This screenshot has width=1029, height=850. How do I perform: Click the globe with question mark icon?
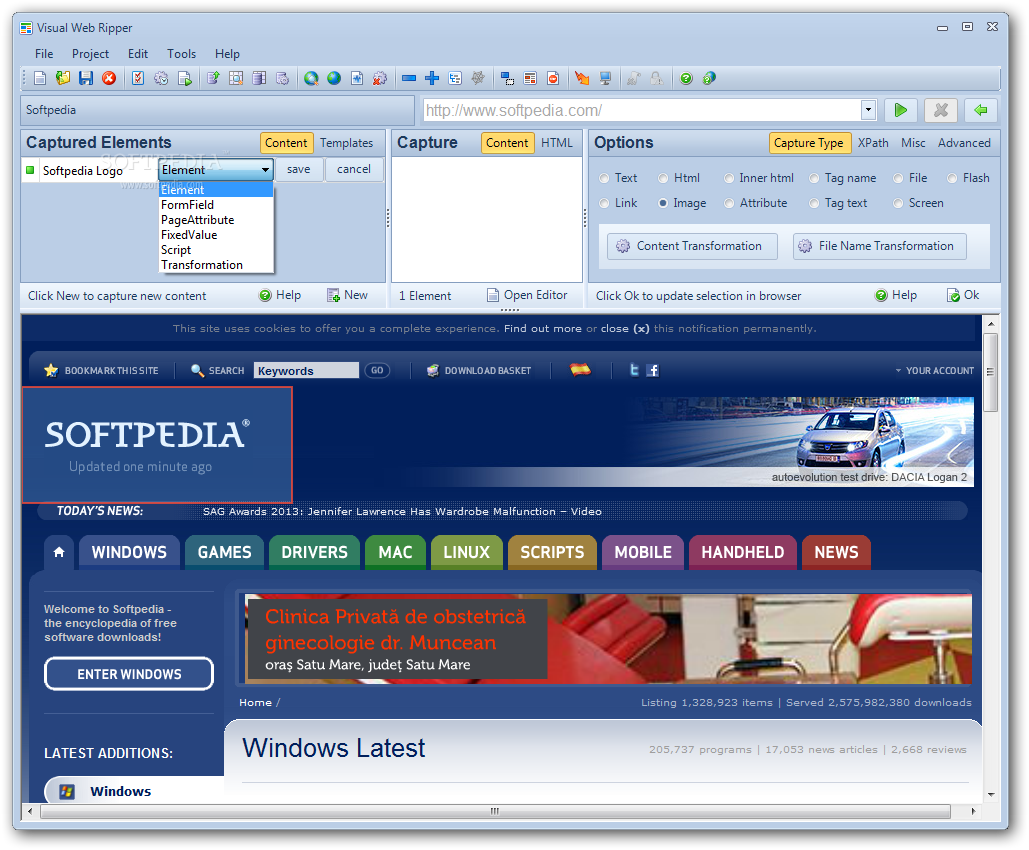(709, 78)
